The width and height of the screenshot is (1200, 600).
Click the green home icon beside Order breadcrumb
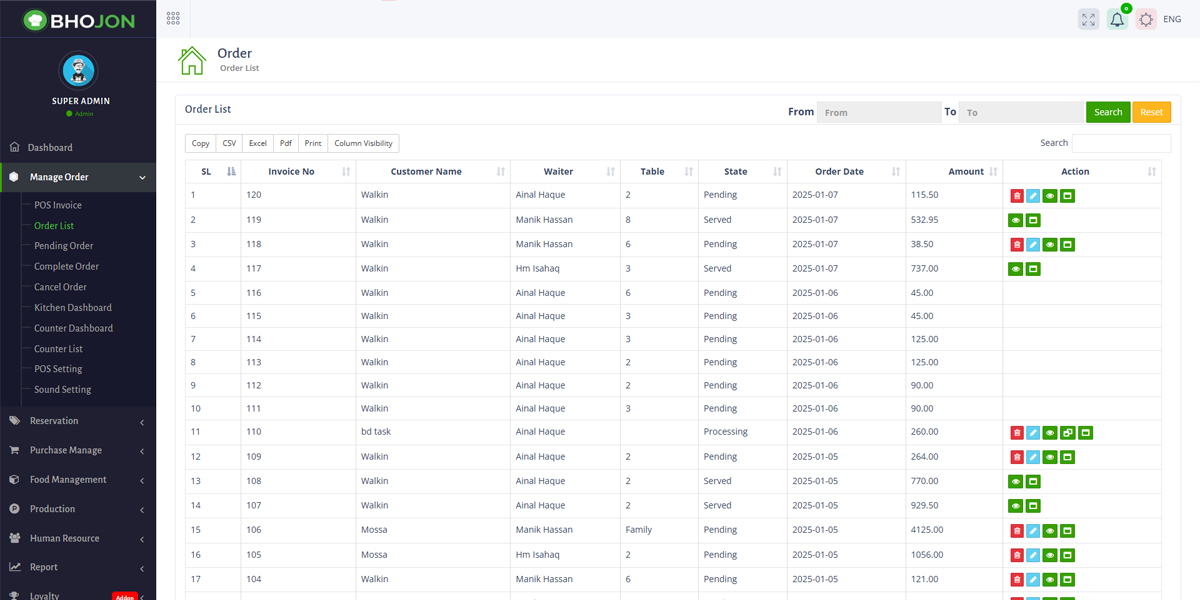190,60
